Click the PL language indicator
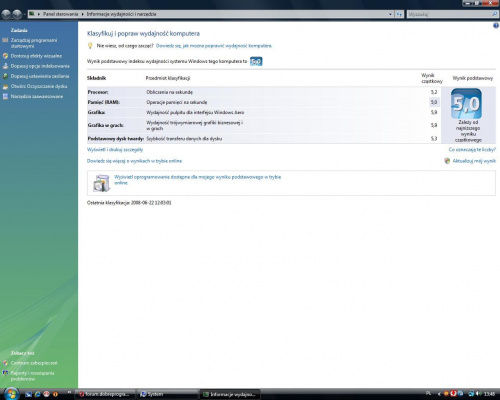The width and height of the screenshot is (500, 400). 428,394
